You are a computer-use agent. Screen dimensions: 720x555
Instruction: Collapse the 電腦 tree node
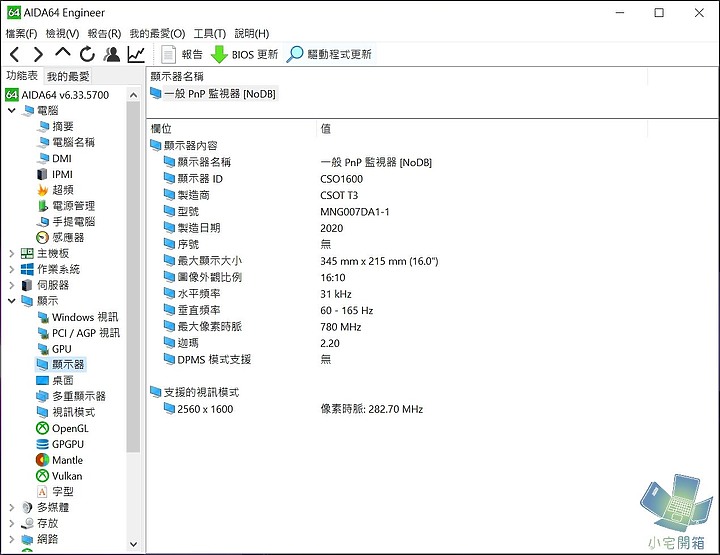click(x=12, y=110)
